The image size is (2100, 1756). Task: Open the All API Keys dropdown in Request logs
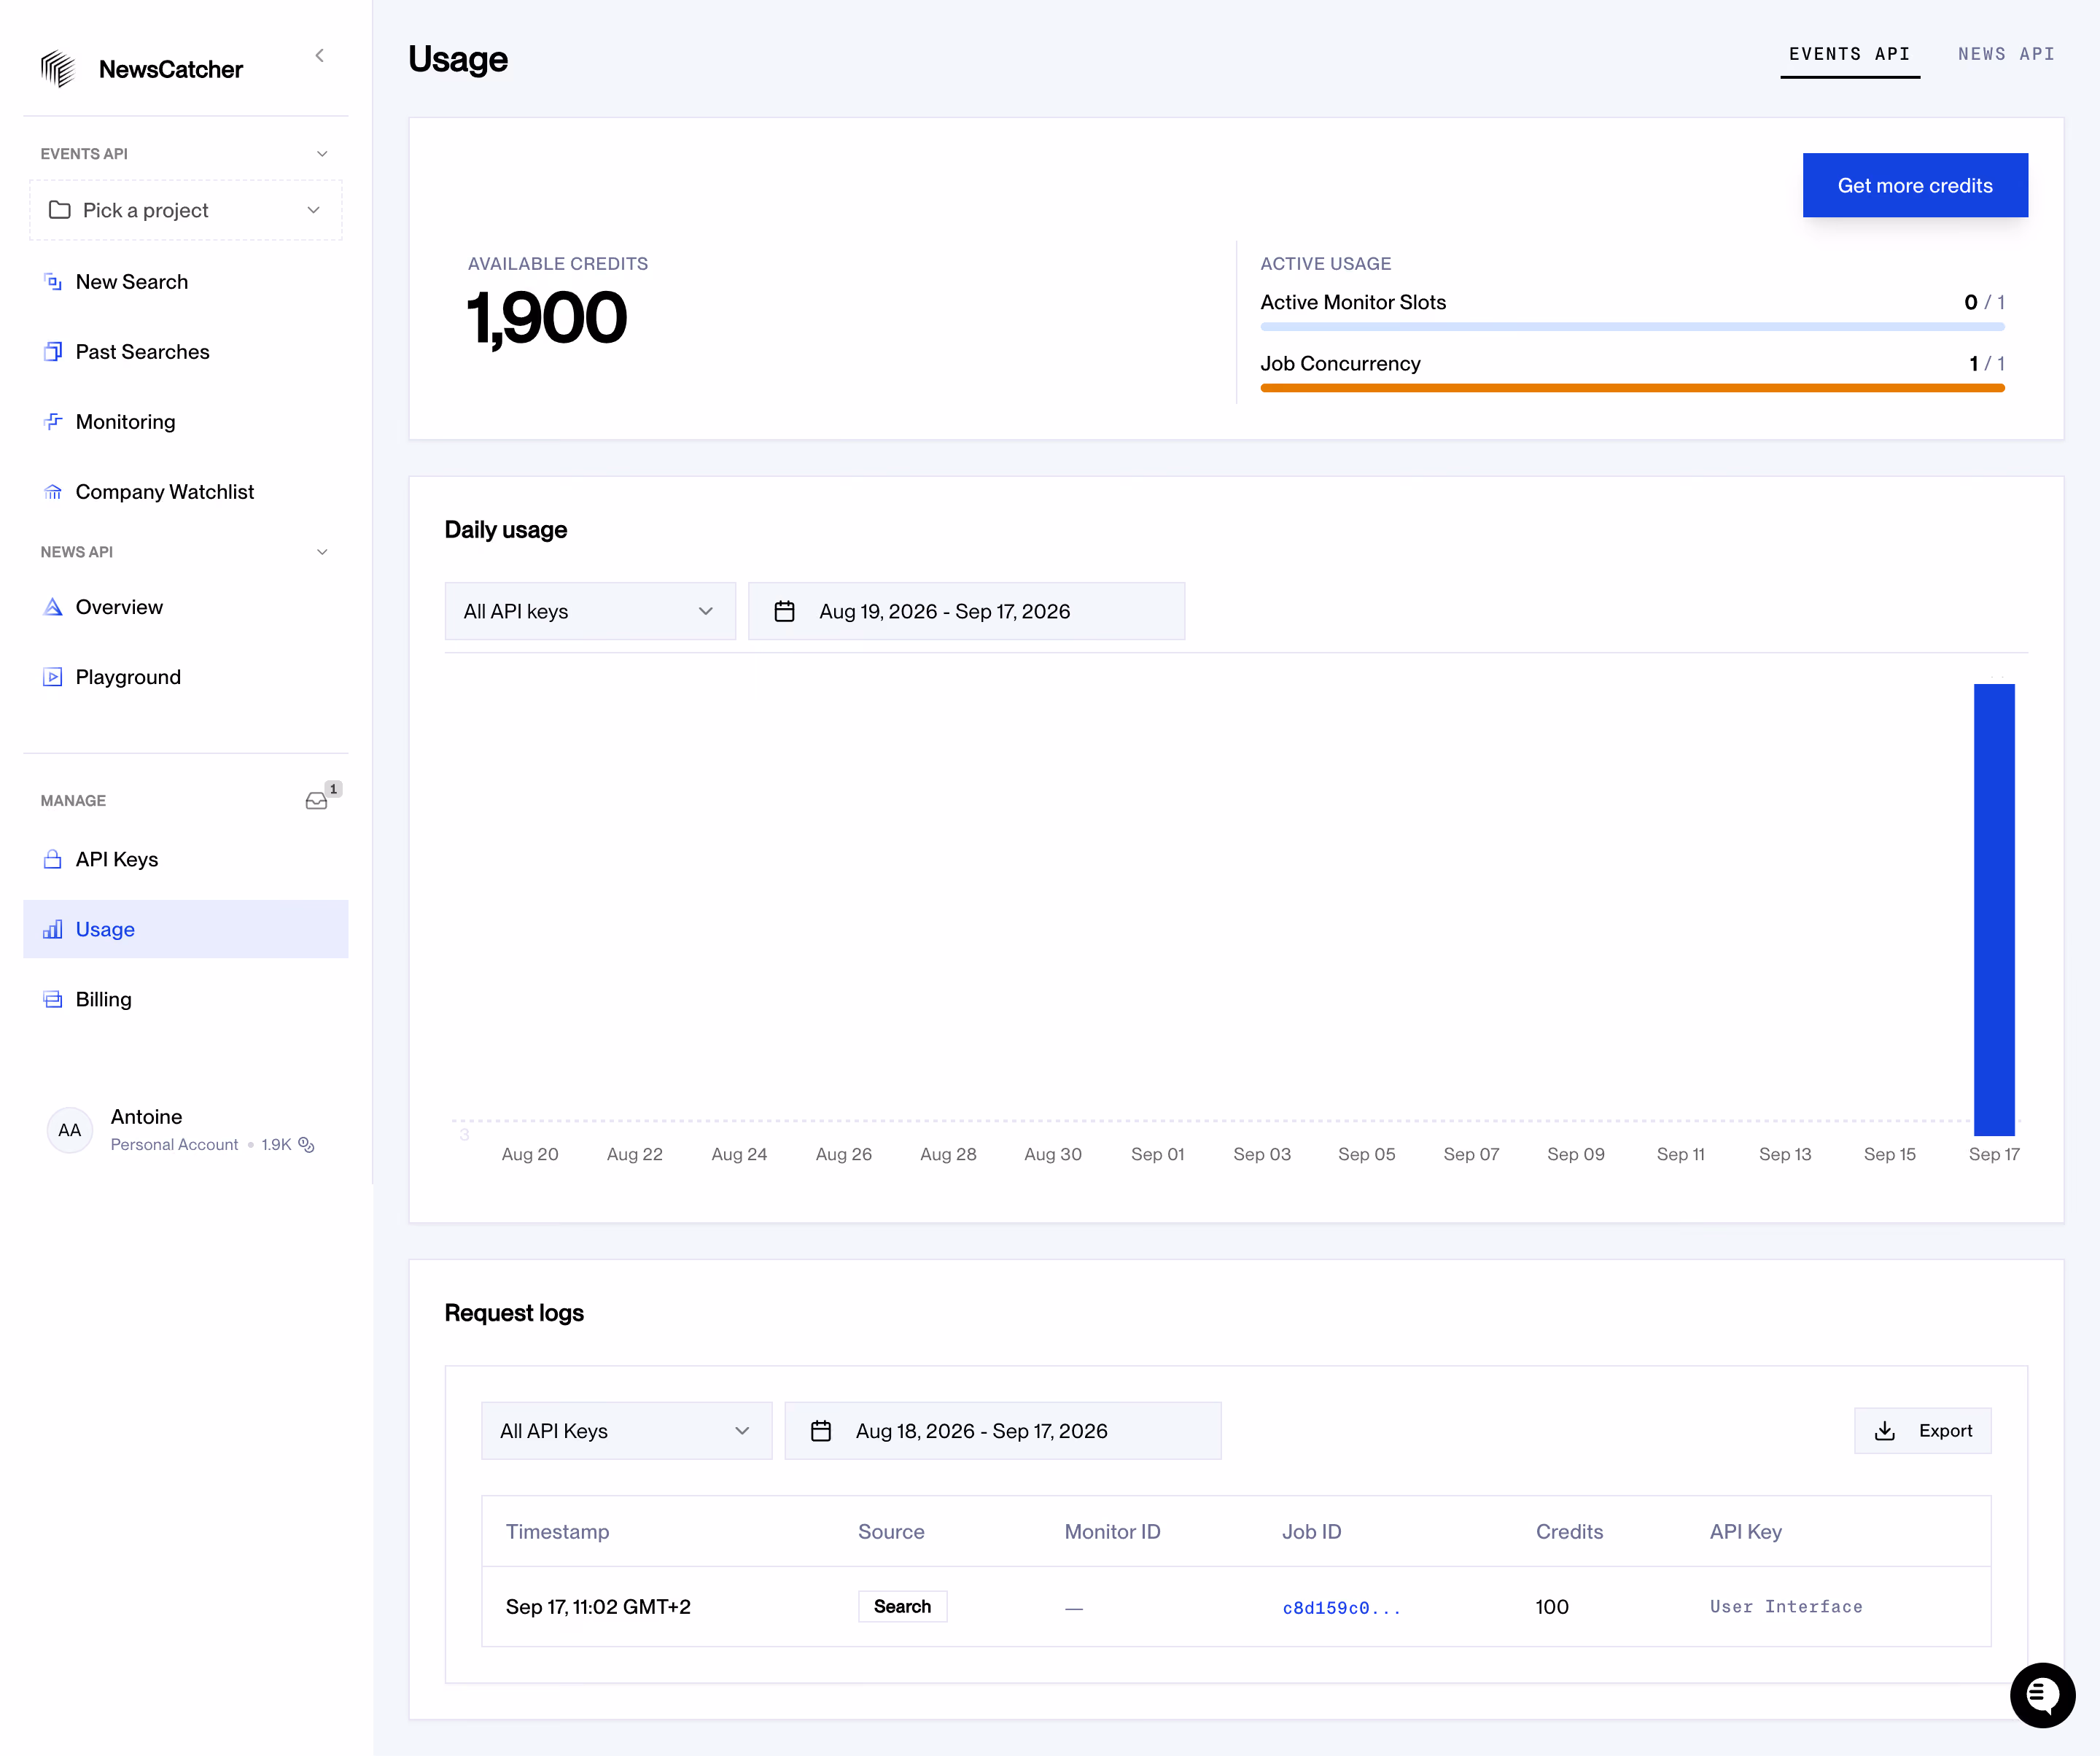tap(627, 1431)
